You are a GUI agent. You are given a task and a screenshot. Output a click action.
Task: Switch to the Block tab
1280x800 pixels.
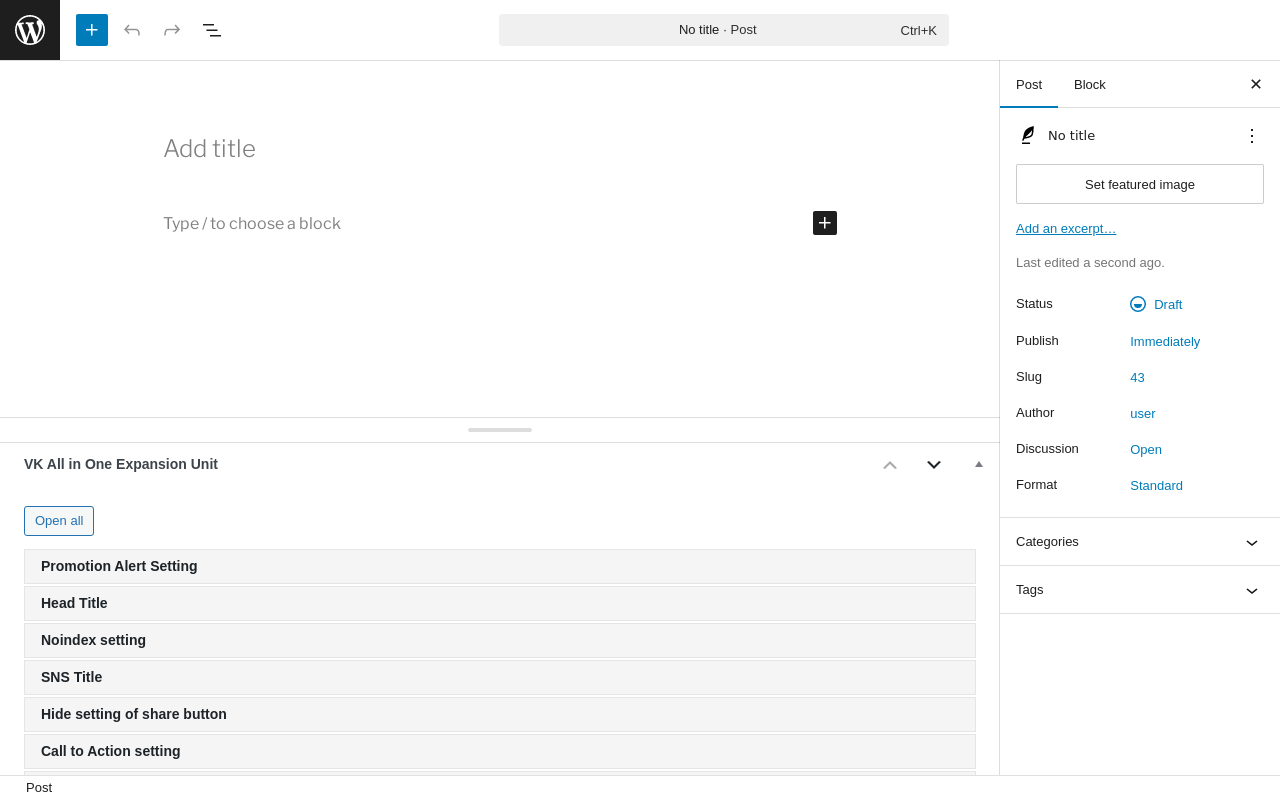pyautogui.click(x=1090, y=84)
